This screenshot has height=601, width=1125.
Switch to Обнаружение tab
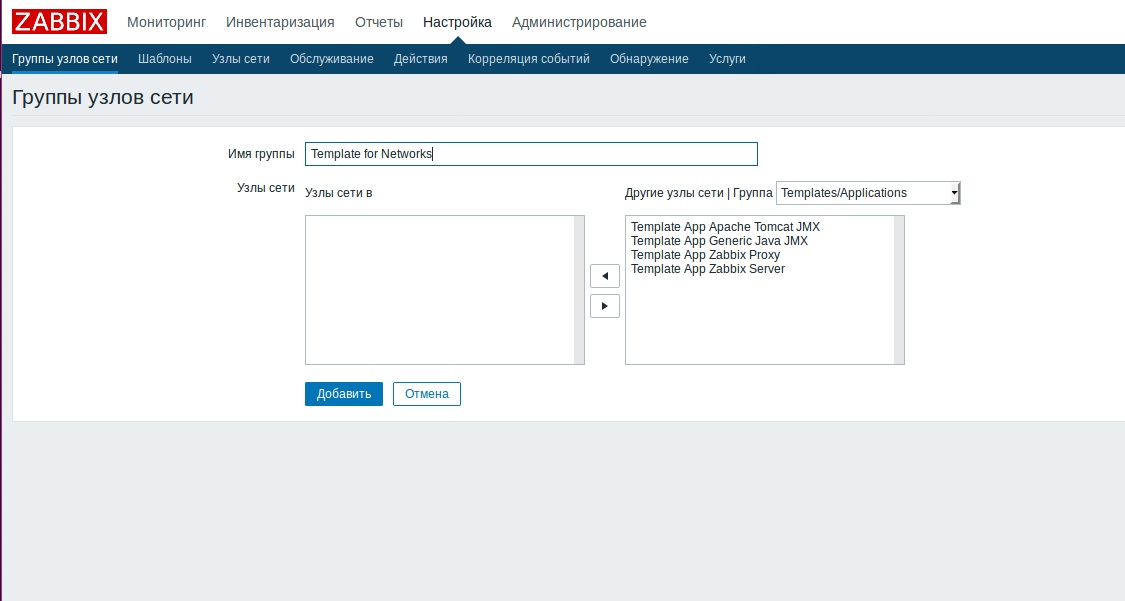649,59
